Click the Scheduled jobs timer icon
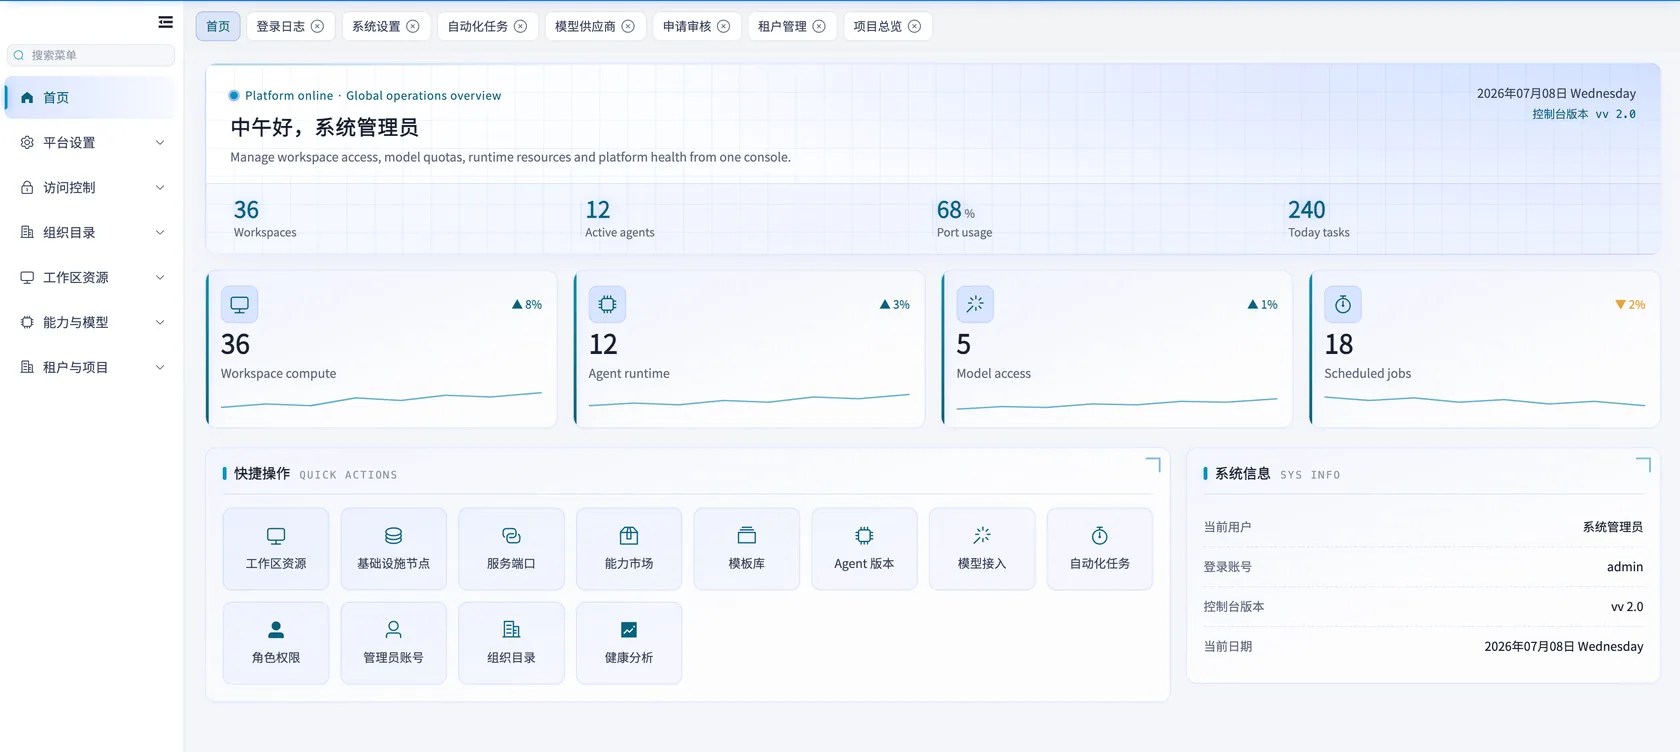This screenshot has height=752, width=1680. 1343,304
